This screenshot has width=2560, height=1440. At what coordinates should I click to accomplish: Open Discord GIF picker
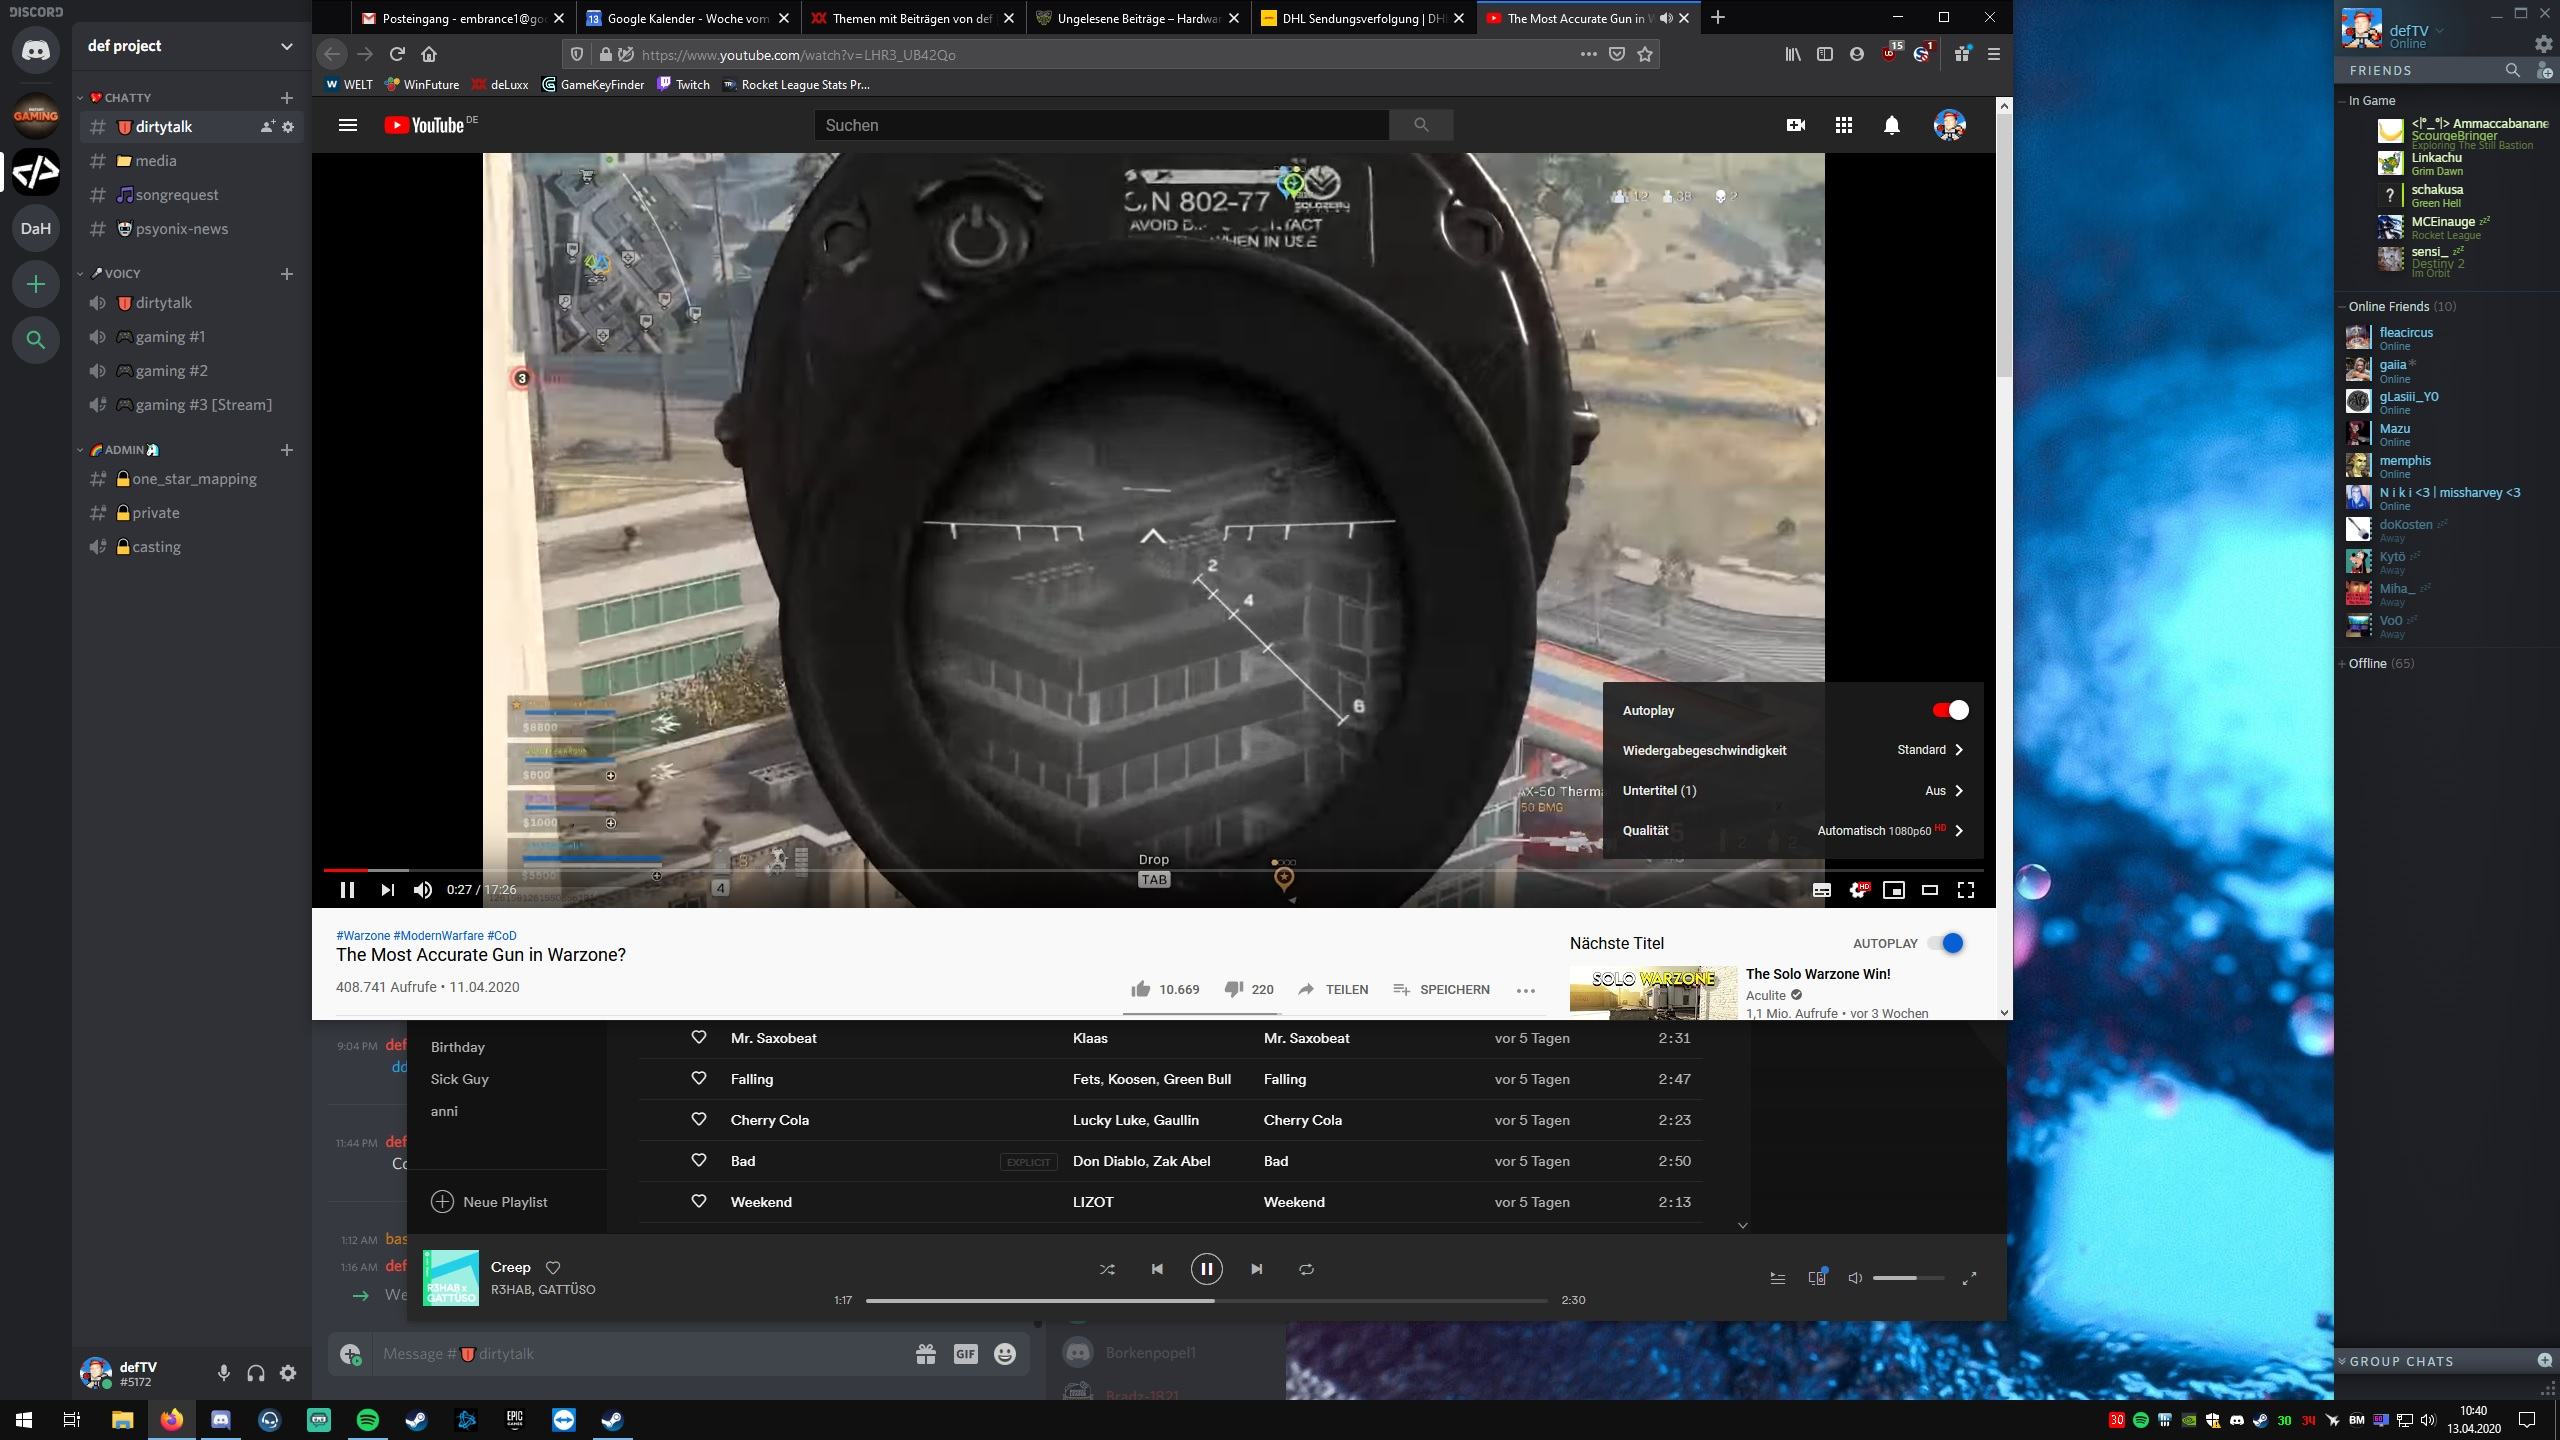965,1354
